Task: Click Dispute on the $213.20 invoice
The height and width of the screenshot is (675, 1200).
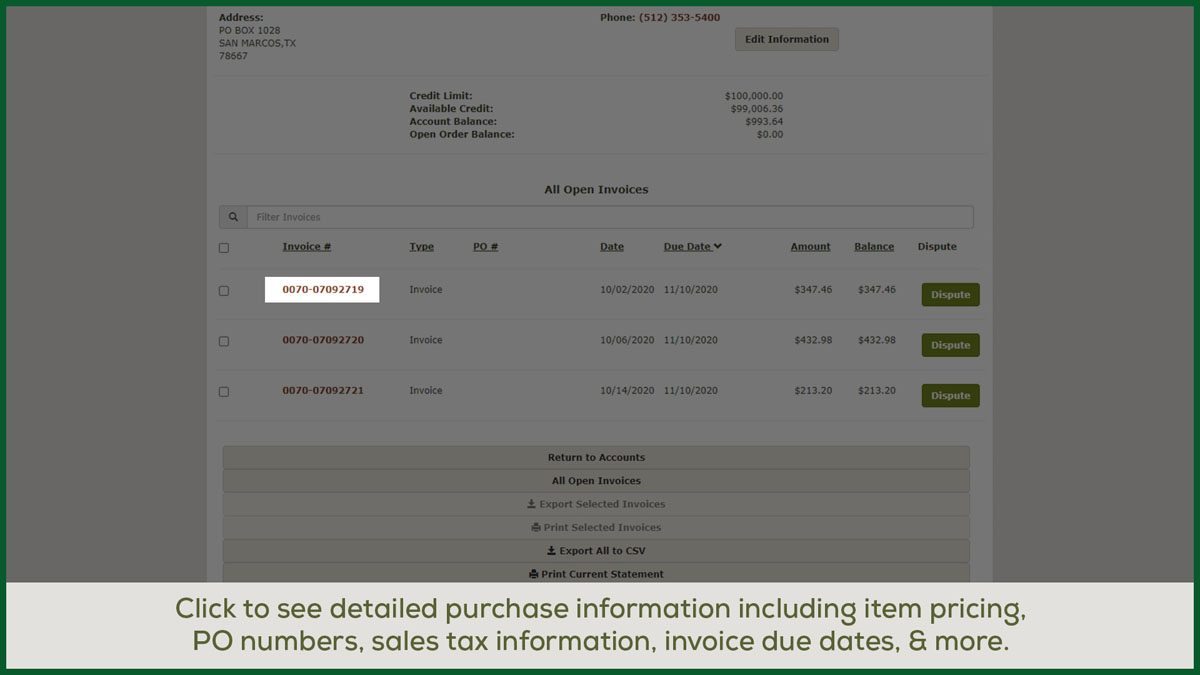Action: click(950, 396)
